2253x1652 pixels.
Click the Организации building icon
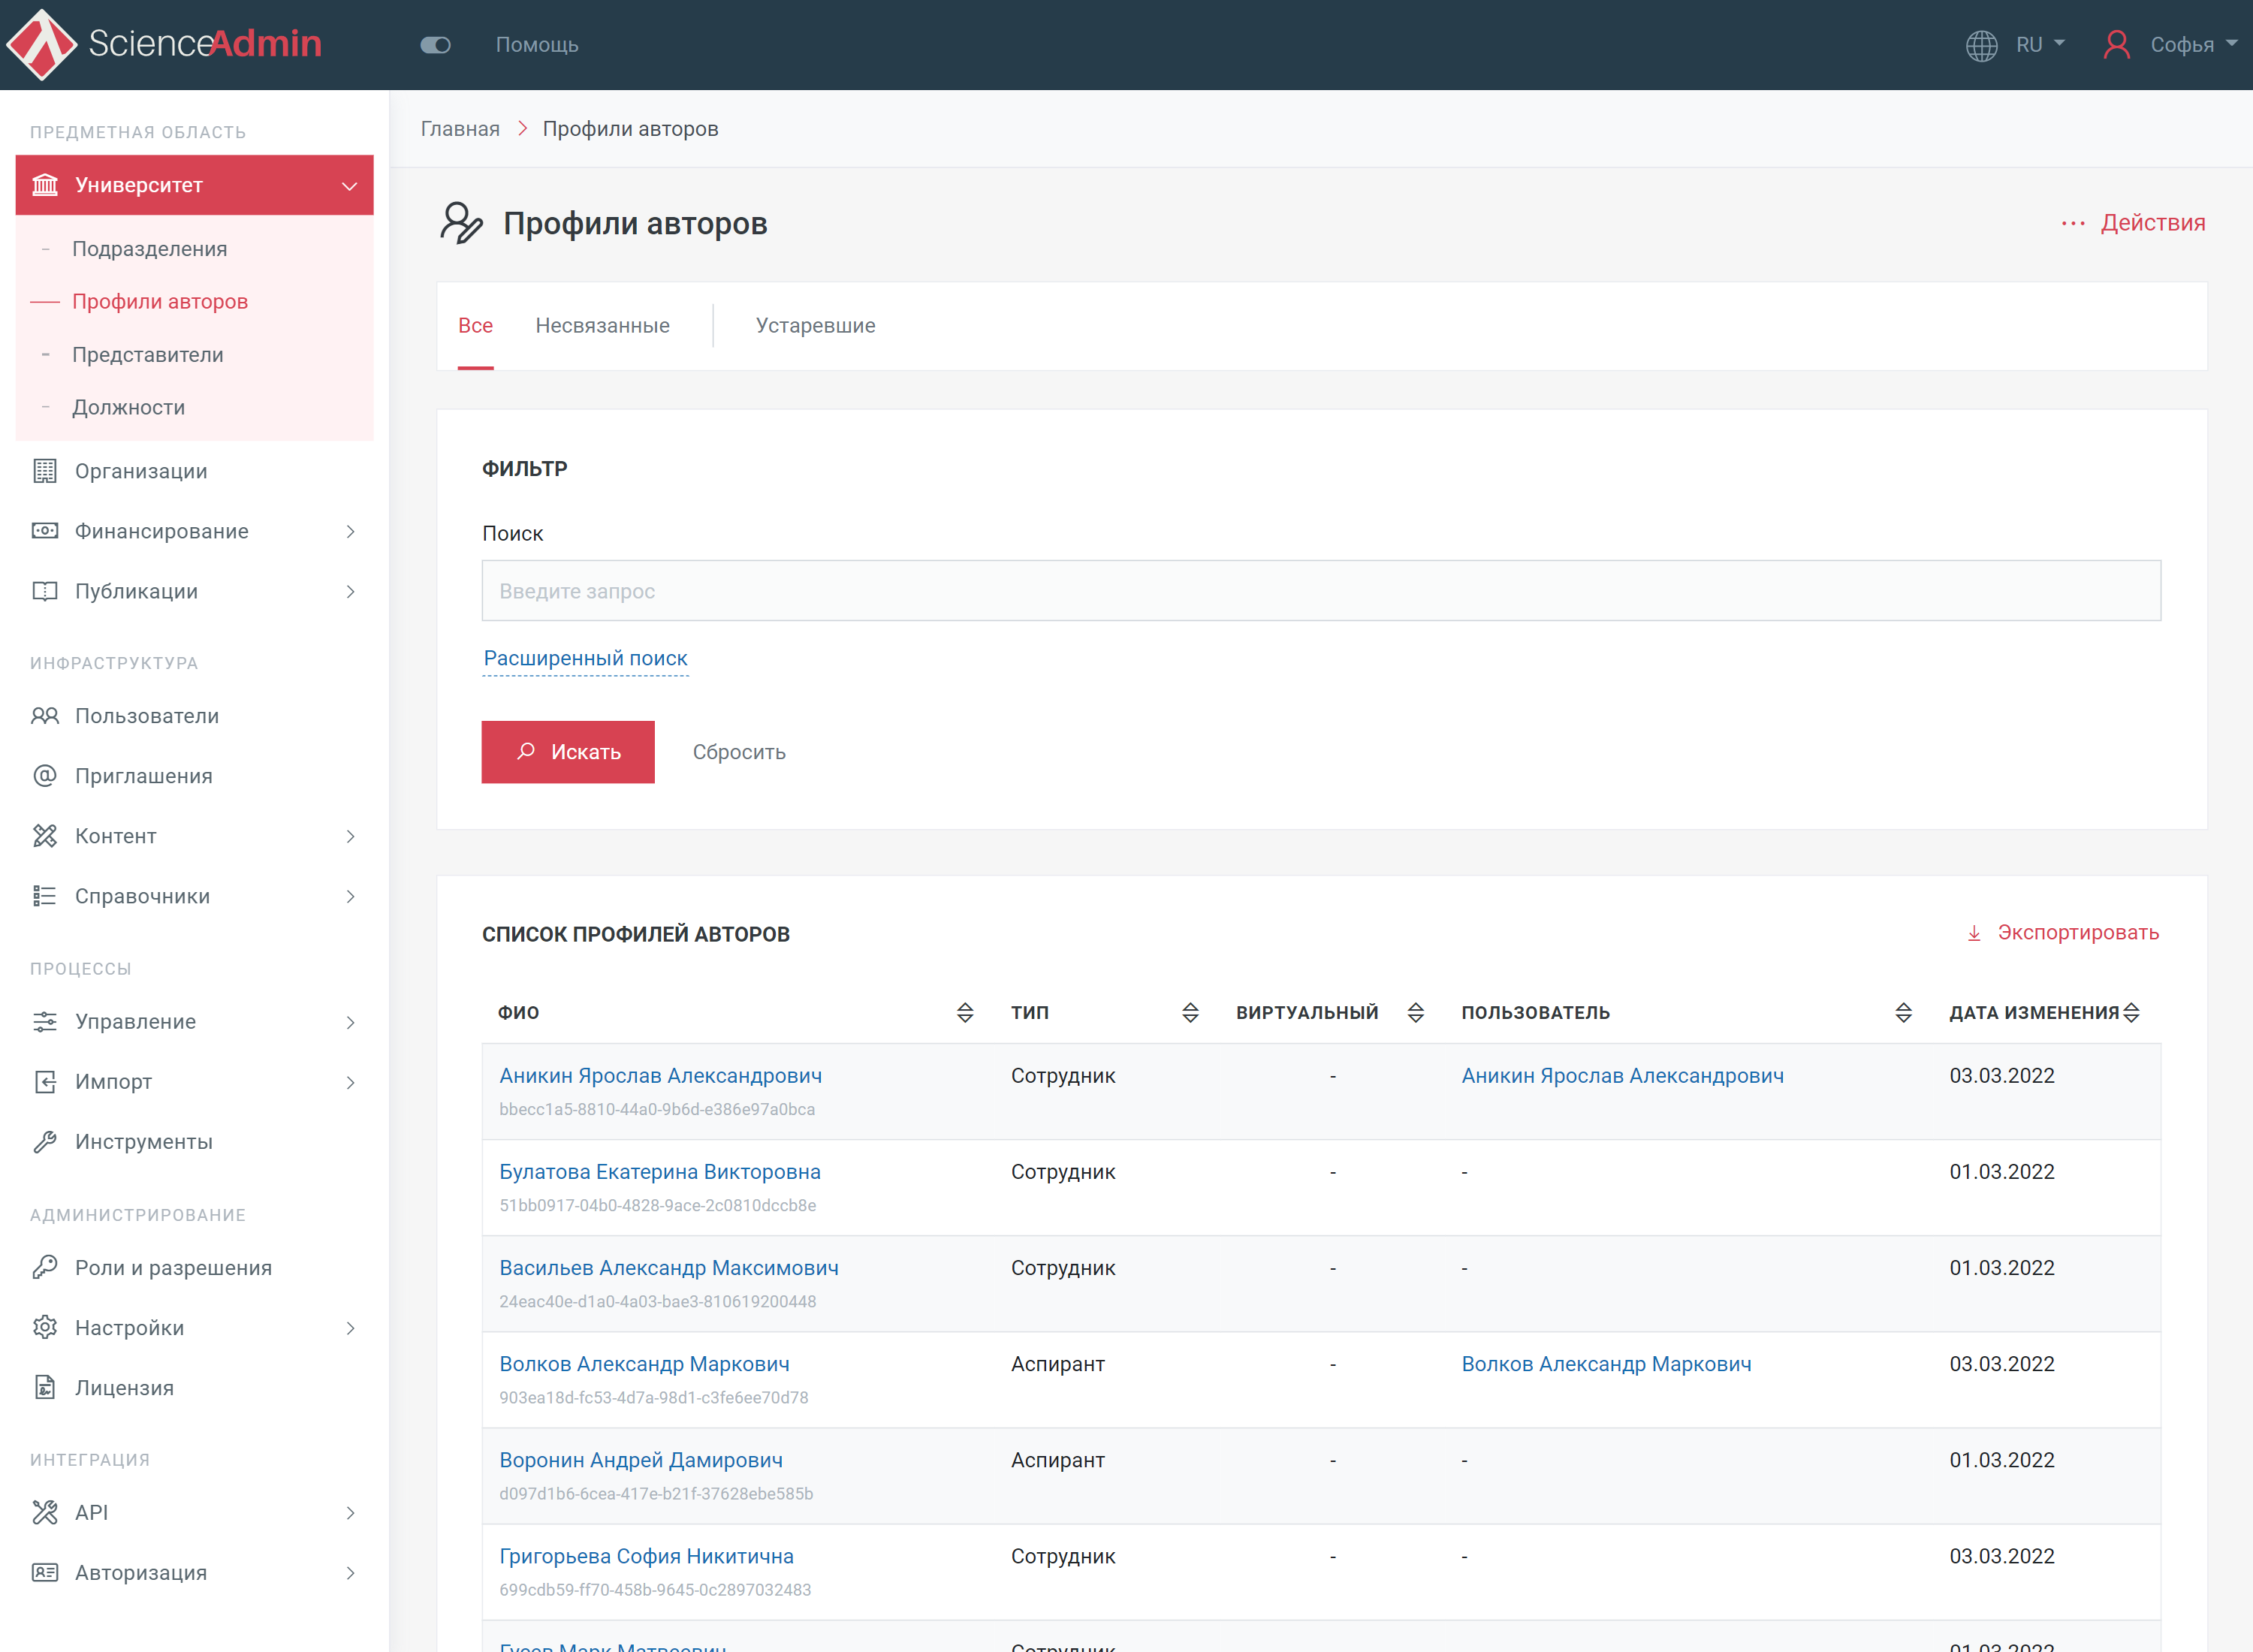click(45, 471)
